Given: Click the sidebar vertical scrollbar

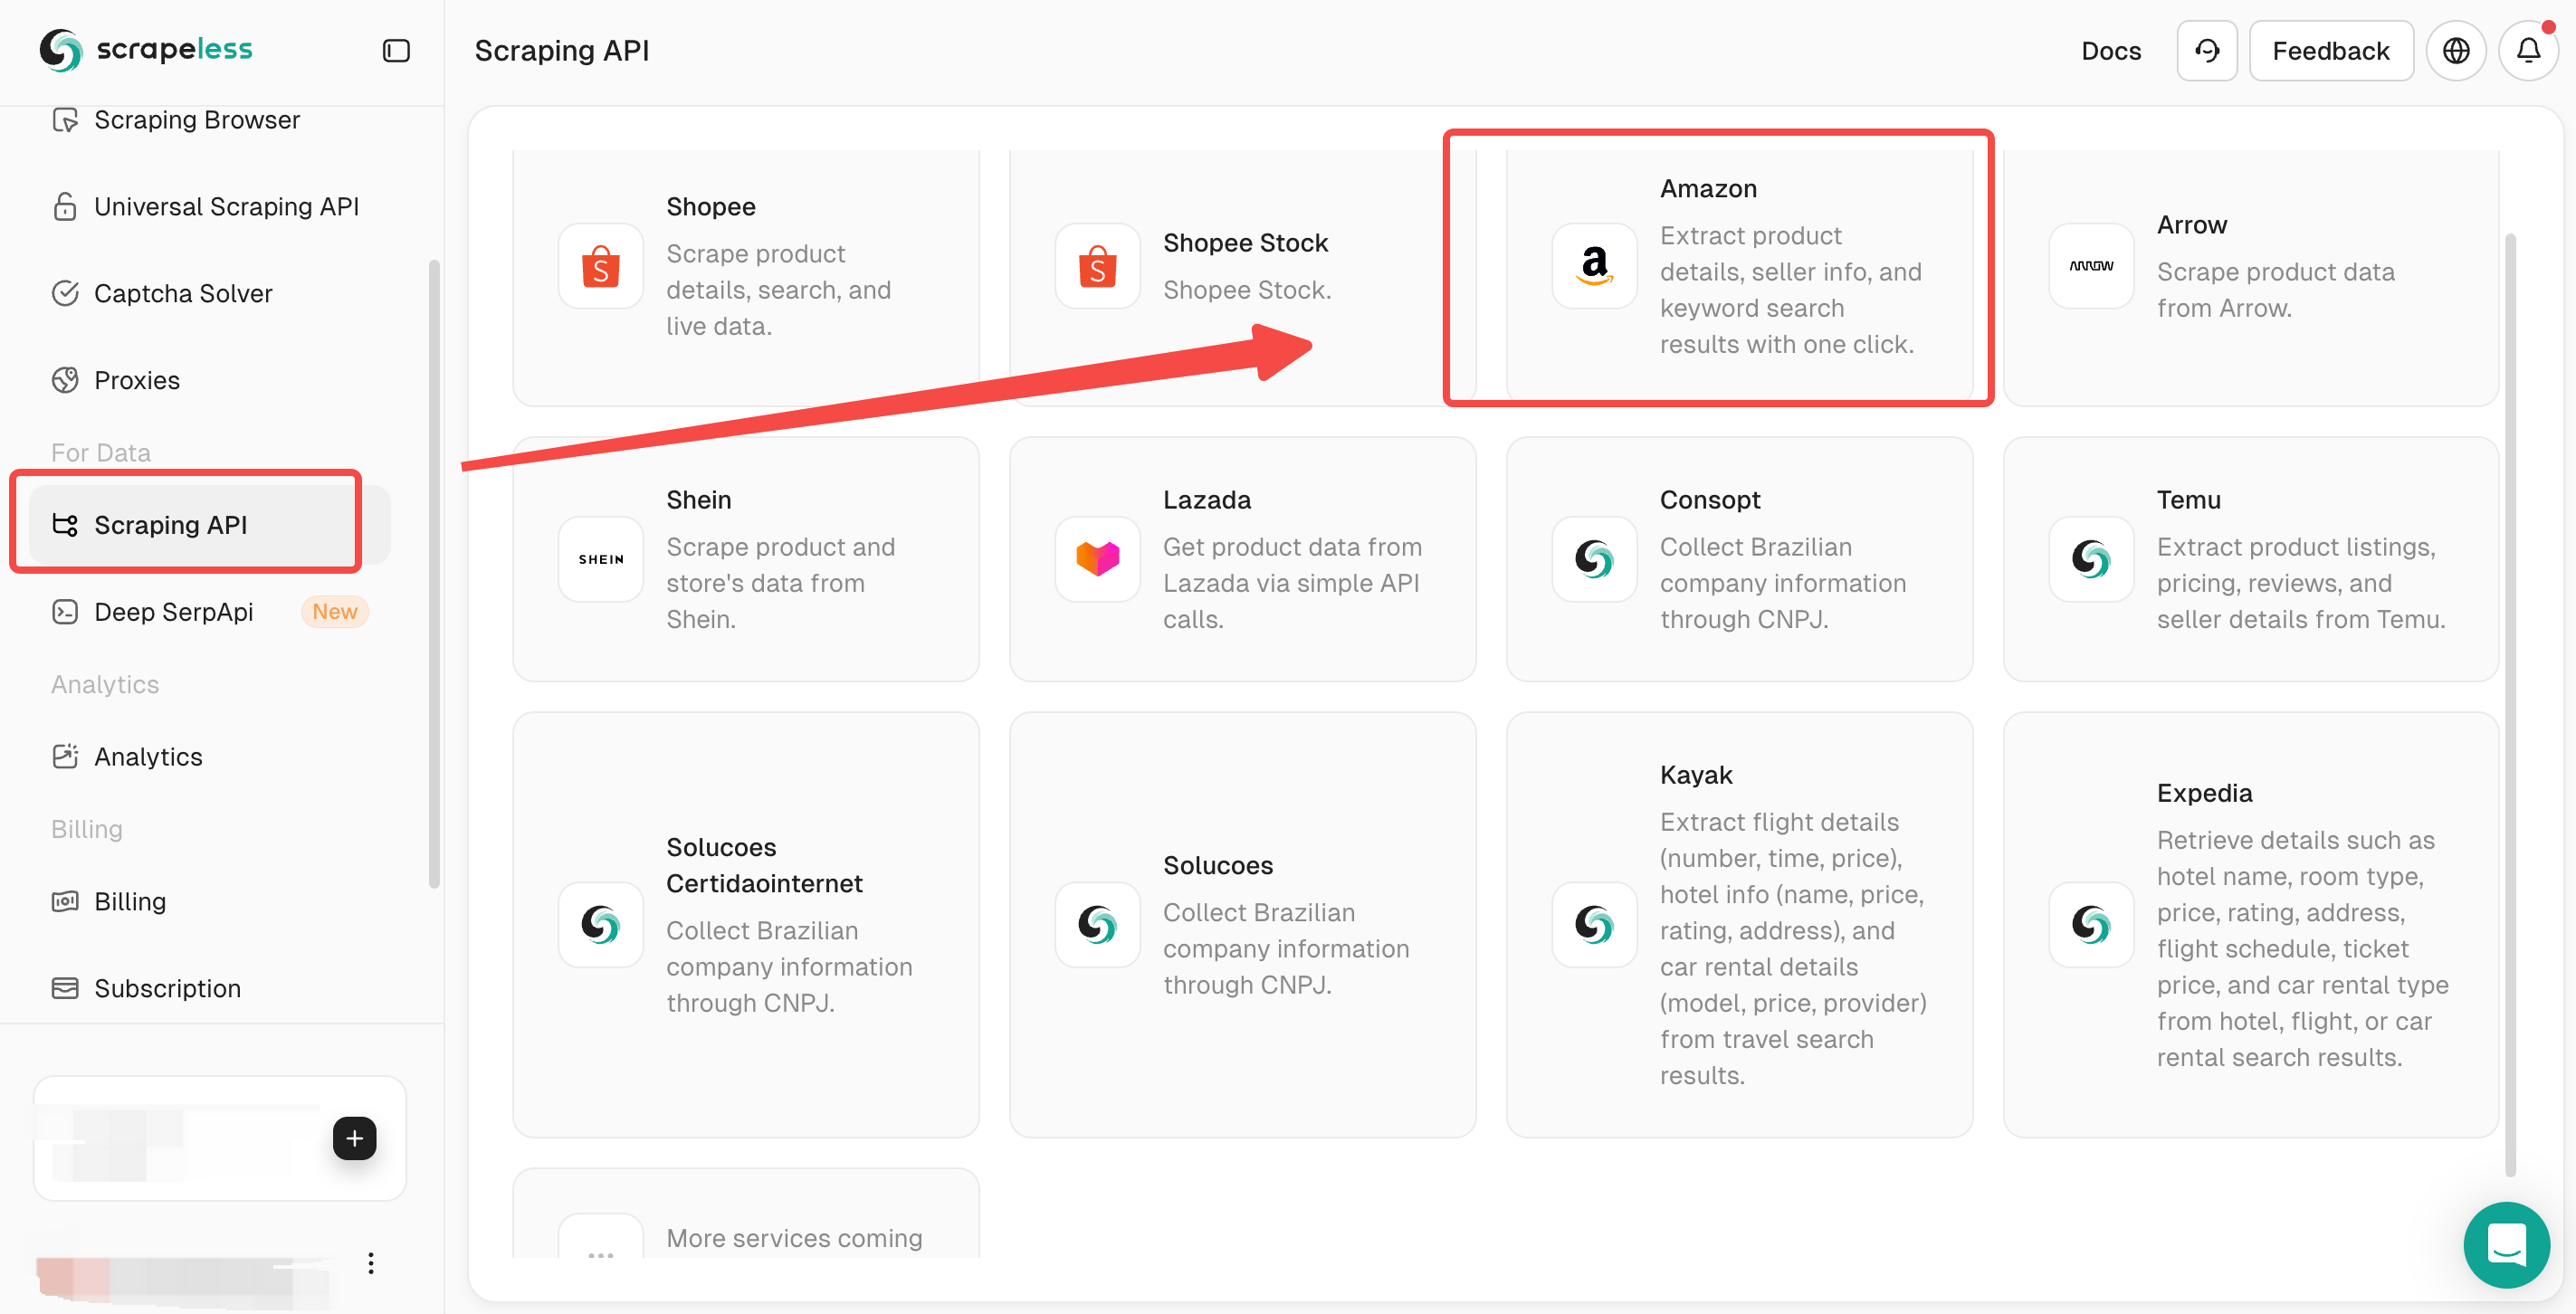Looking at the screenshot, I should pos(434,574).
